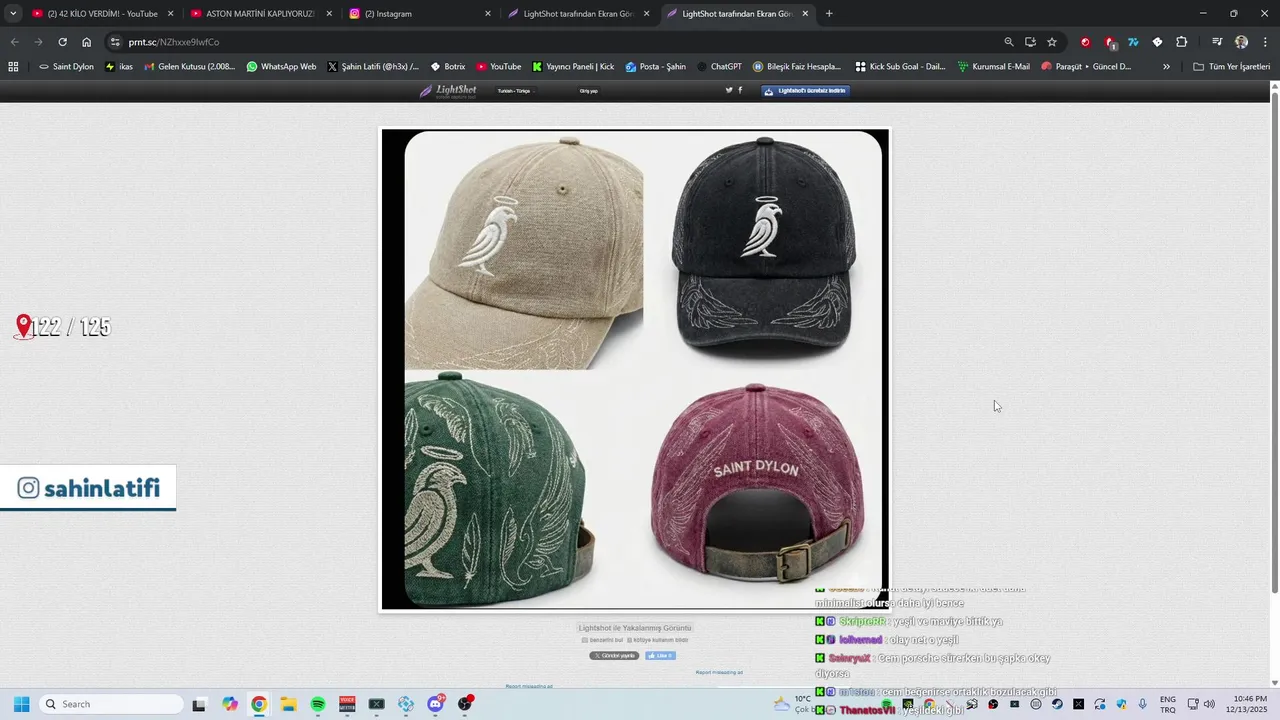Image resolution: width=1280 pixels, height=720 pixels.
Task: View site information icon in address bar
Action: click(115, 42)
